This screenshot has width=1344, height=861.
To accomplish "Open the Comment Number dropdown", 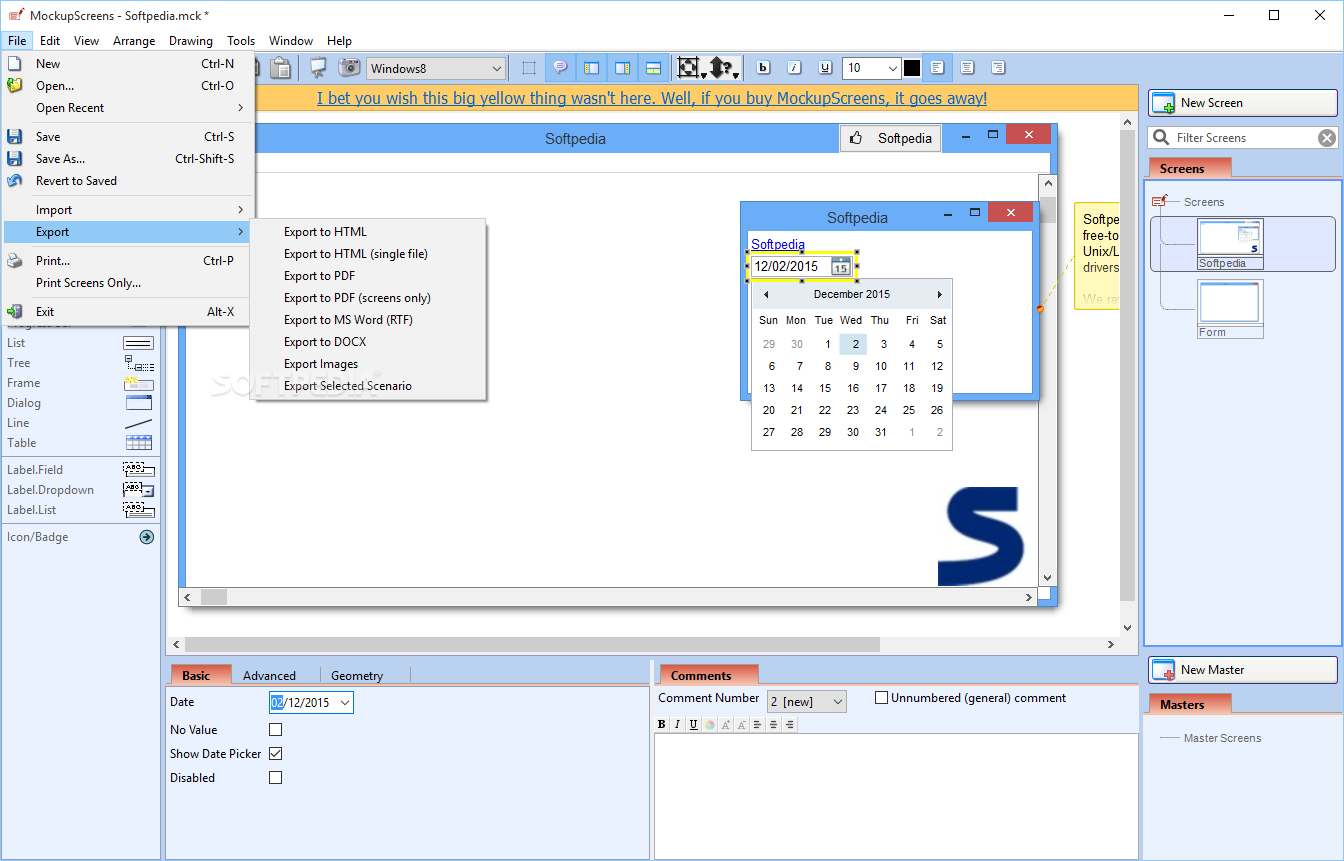I will pos(806,702).
